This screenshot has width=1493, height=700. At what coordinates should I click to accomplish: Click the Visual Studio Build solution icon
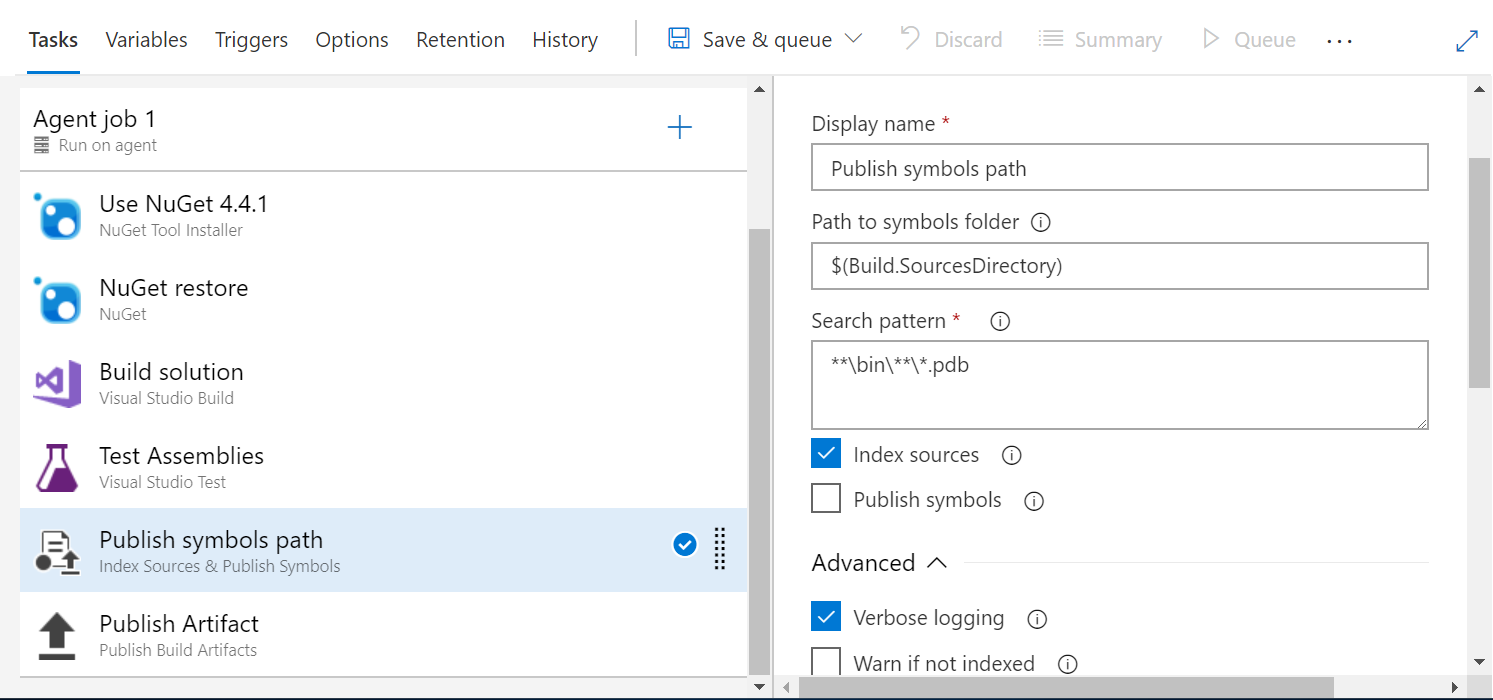click(58, 384)
